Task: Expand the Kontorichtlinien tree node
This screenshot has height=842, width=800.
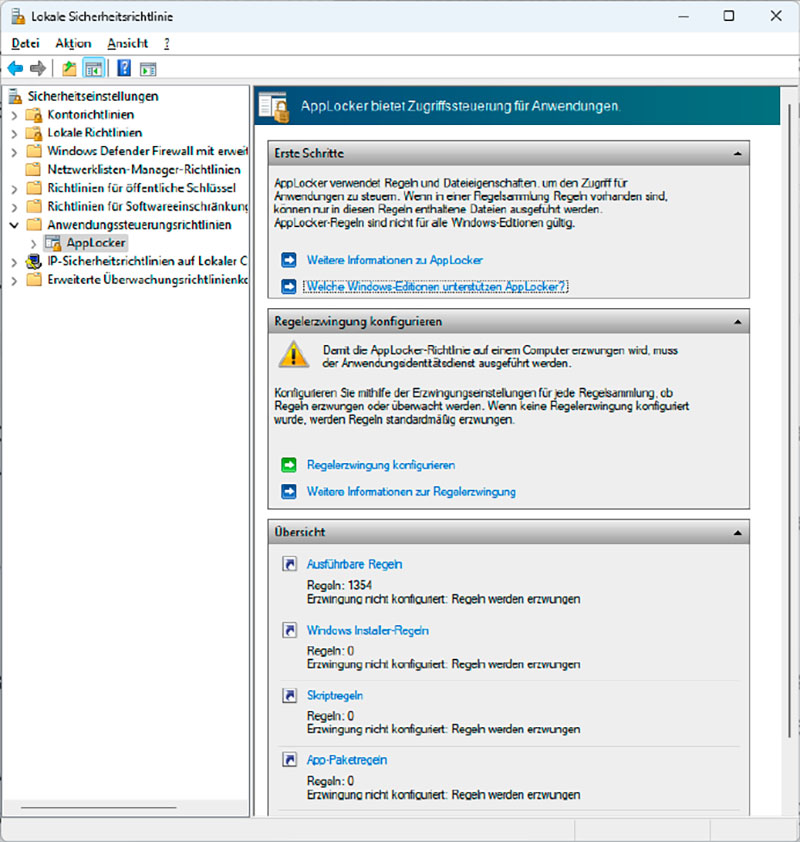Action: (14, 114)
